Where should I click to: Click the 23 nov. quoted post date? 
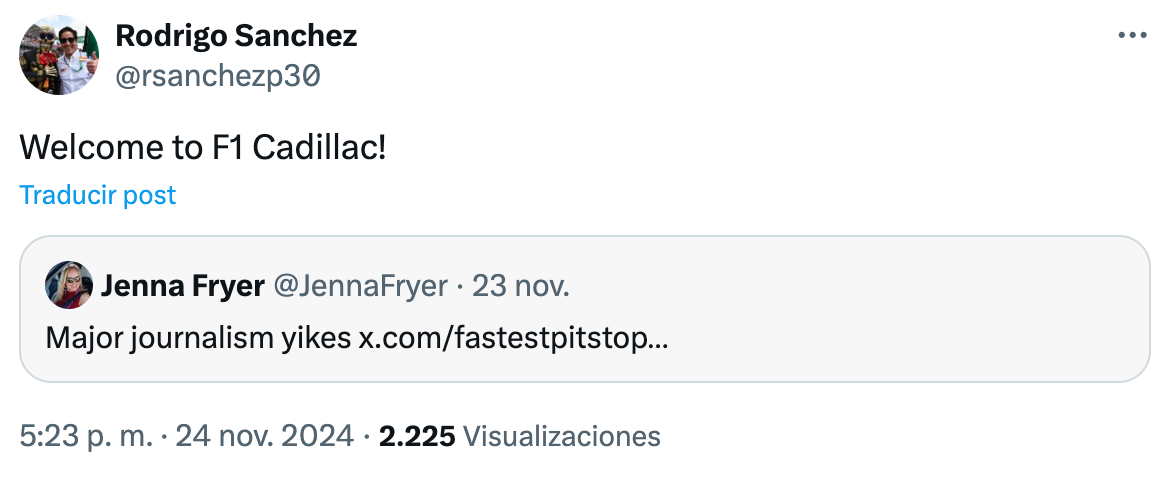coord(520,287)
